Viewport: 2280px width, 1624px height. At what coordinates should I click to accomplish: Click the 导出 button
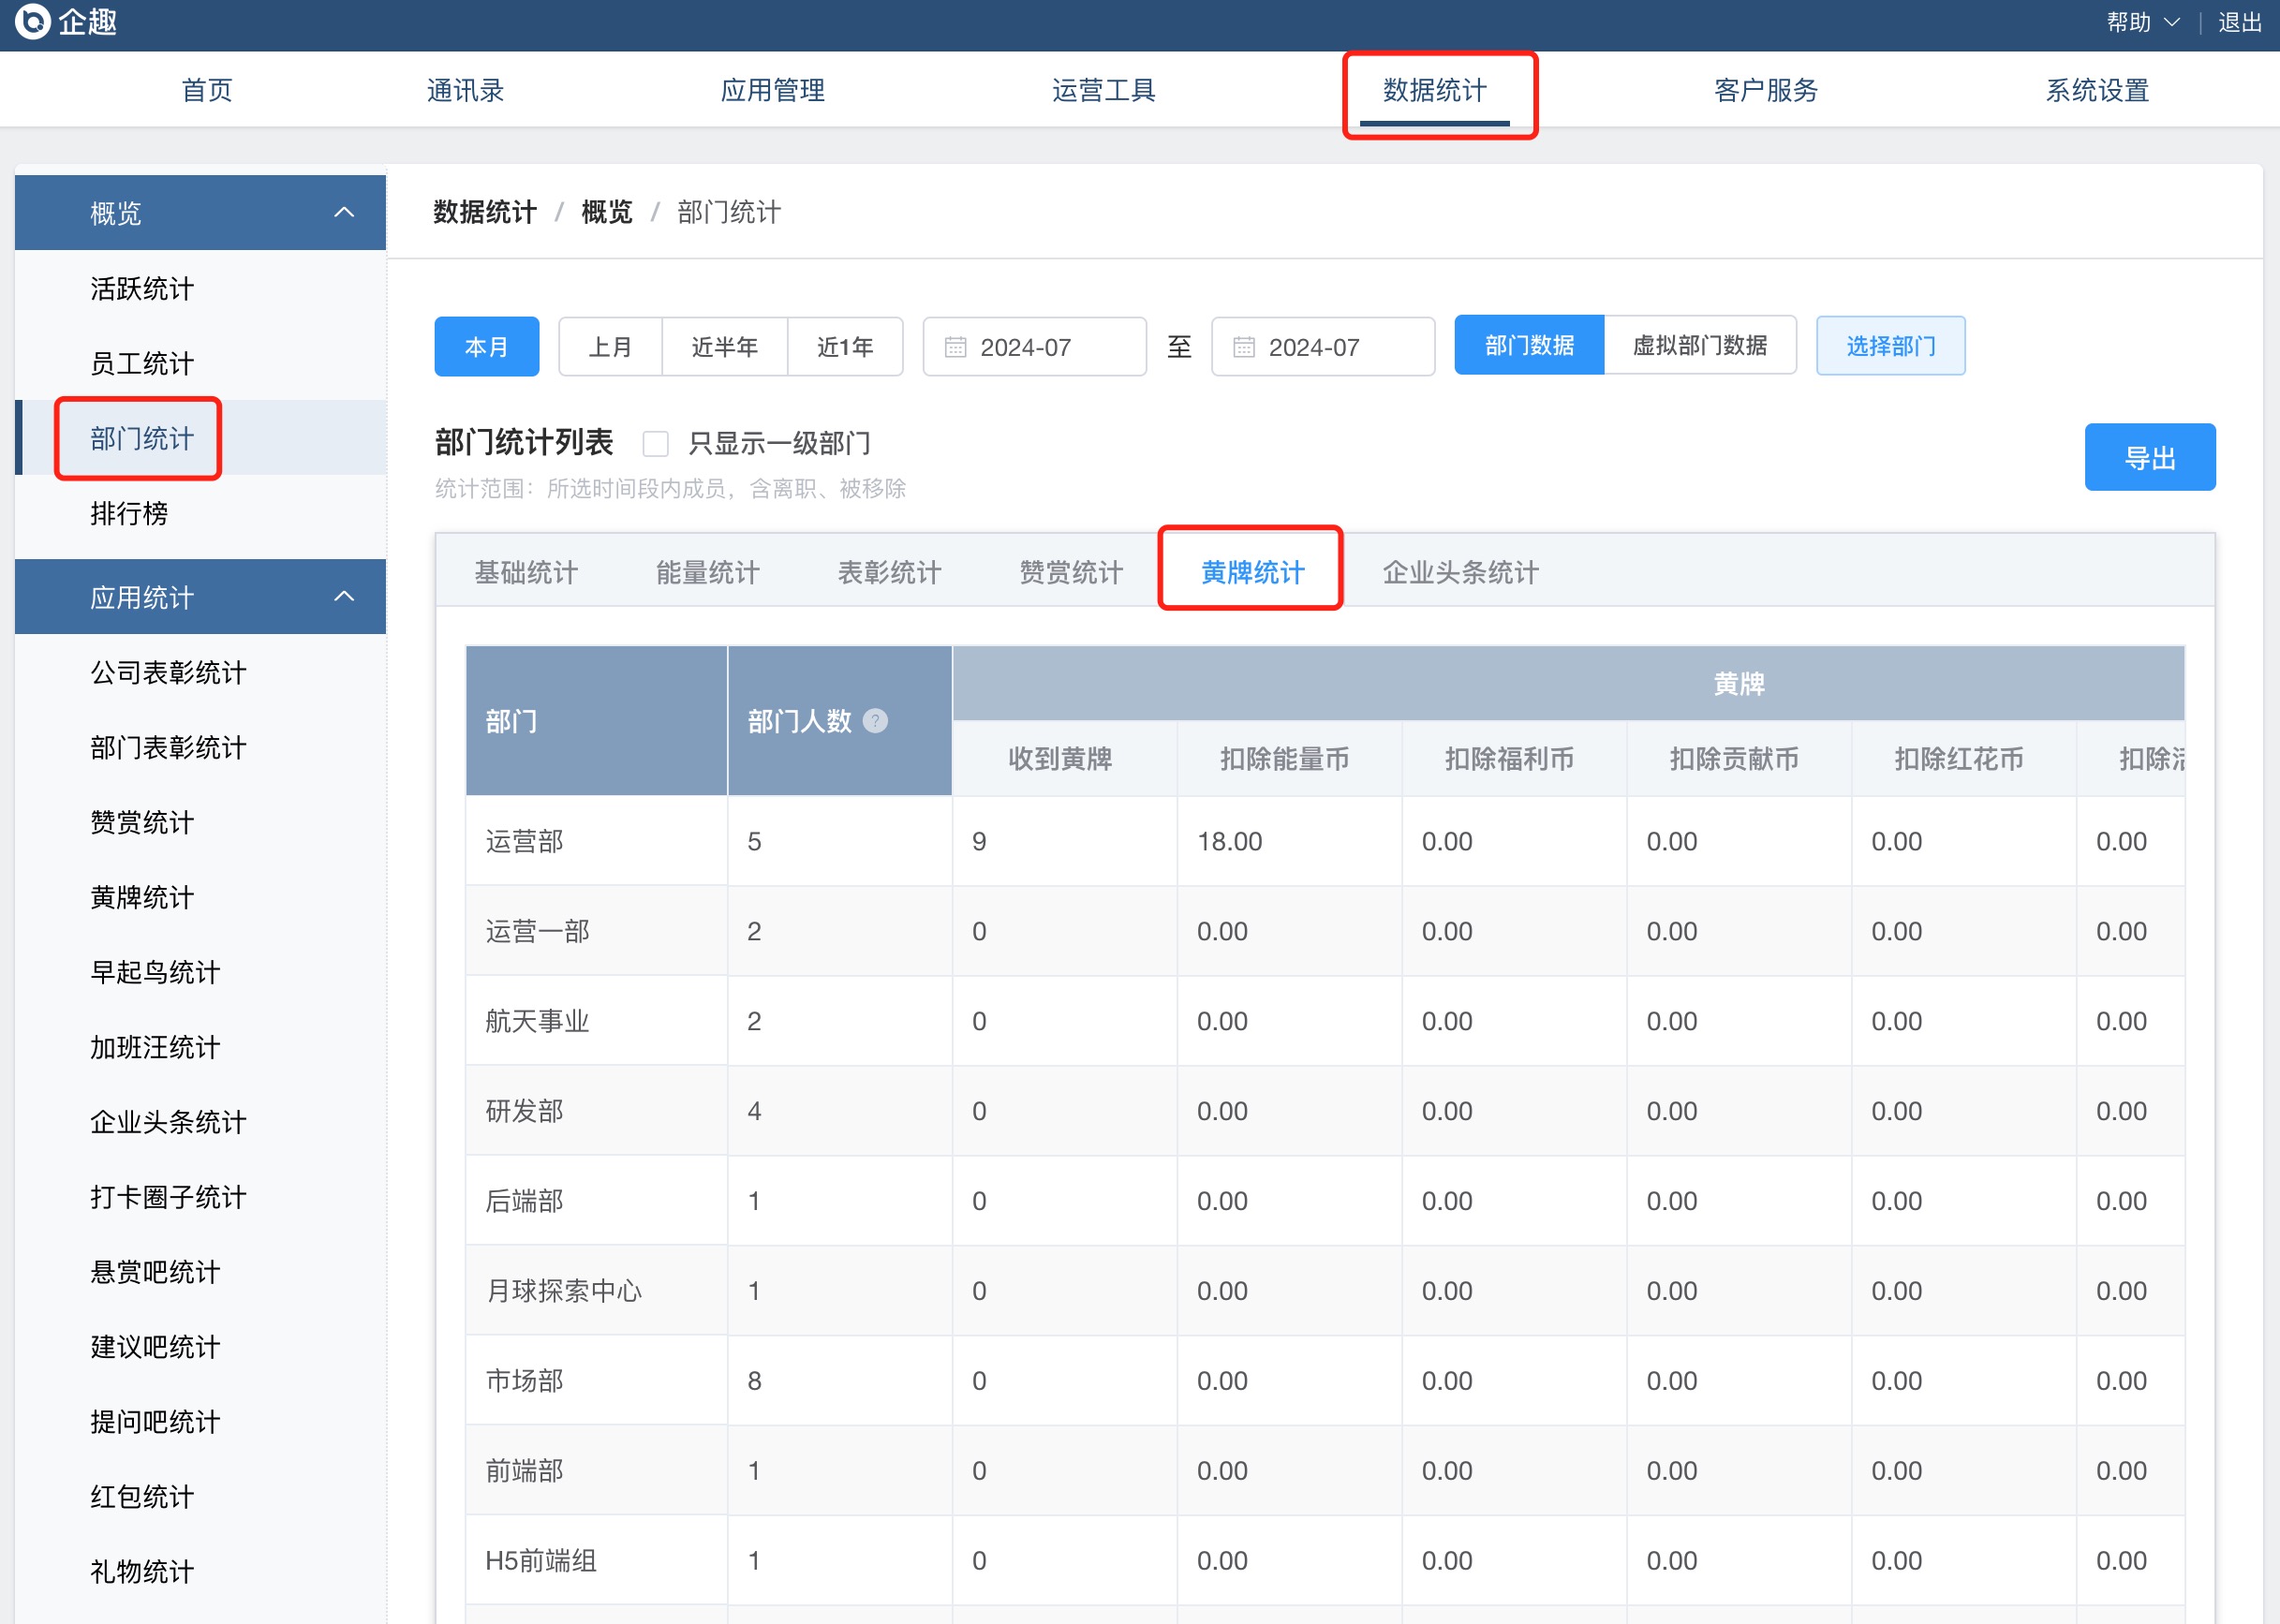pyautogui.click(x=2149, y=458)
